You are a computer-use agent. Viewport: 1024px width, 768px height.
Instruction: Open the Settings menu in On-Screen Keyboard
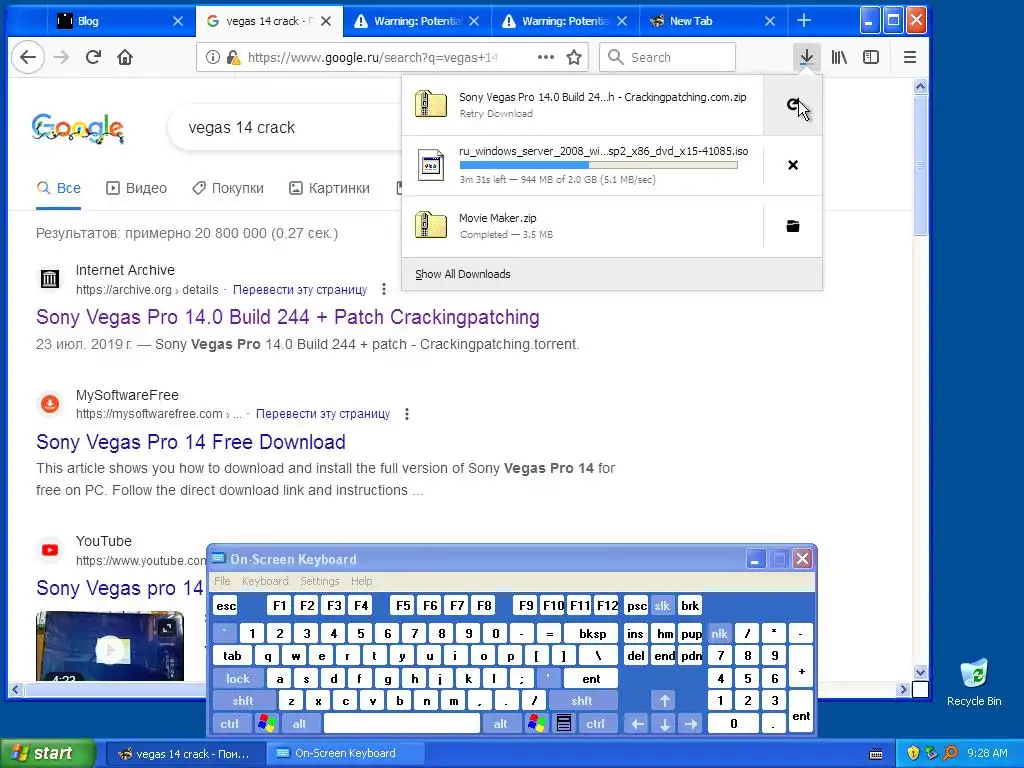coord(319,581)
